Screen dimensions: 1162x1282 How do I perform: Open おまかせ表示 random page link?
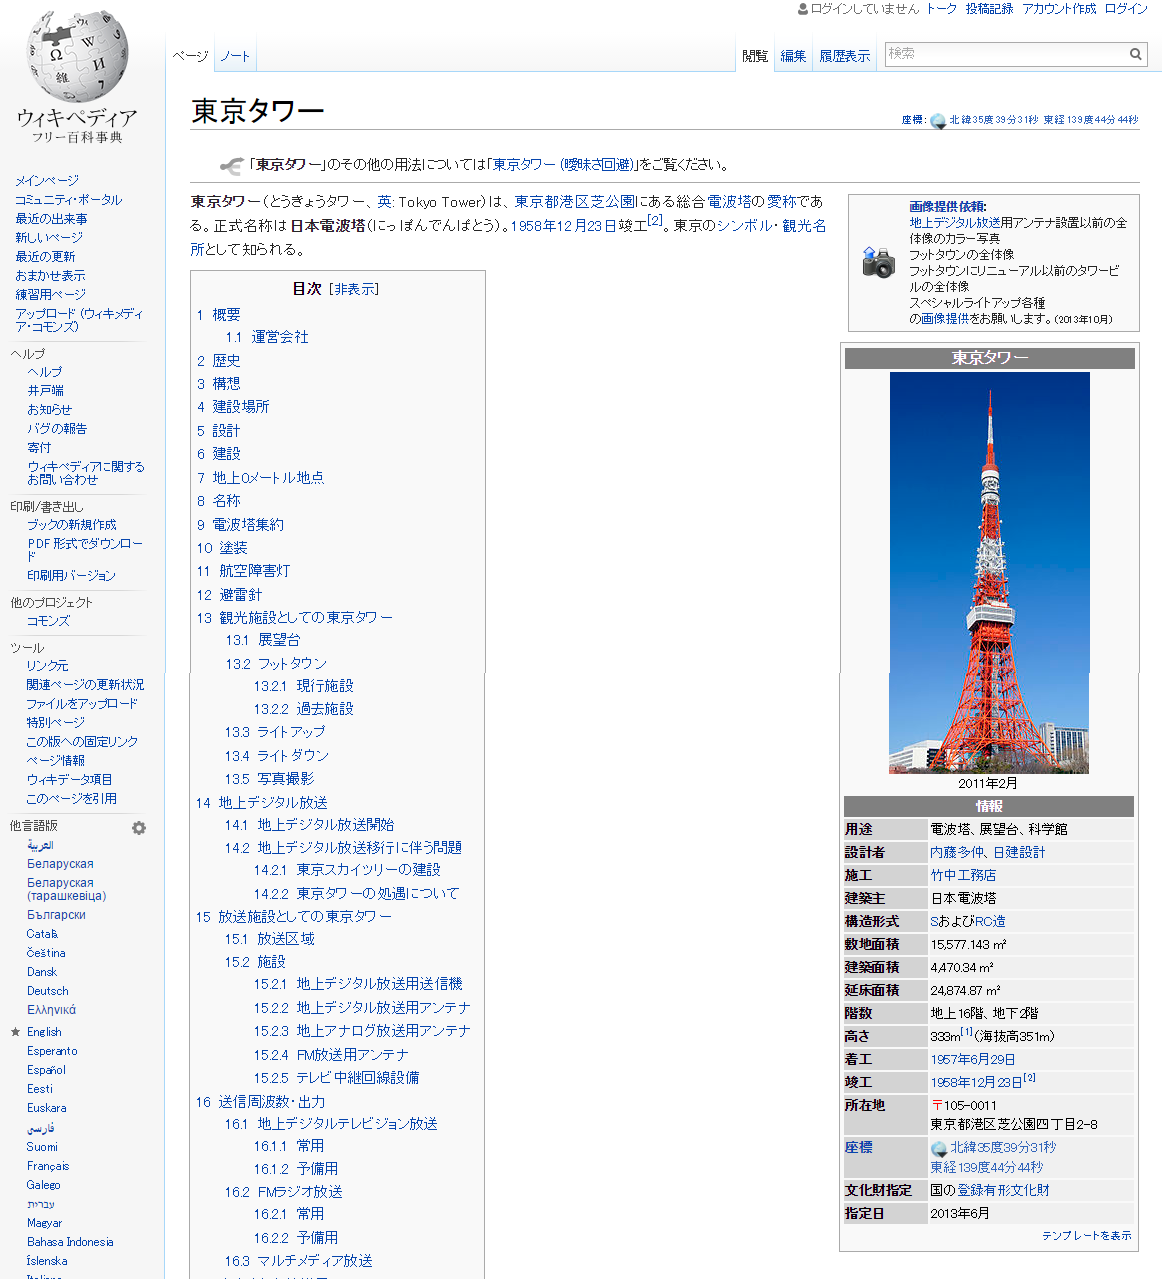[x=50, y=276]
